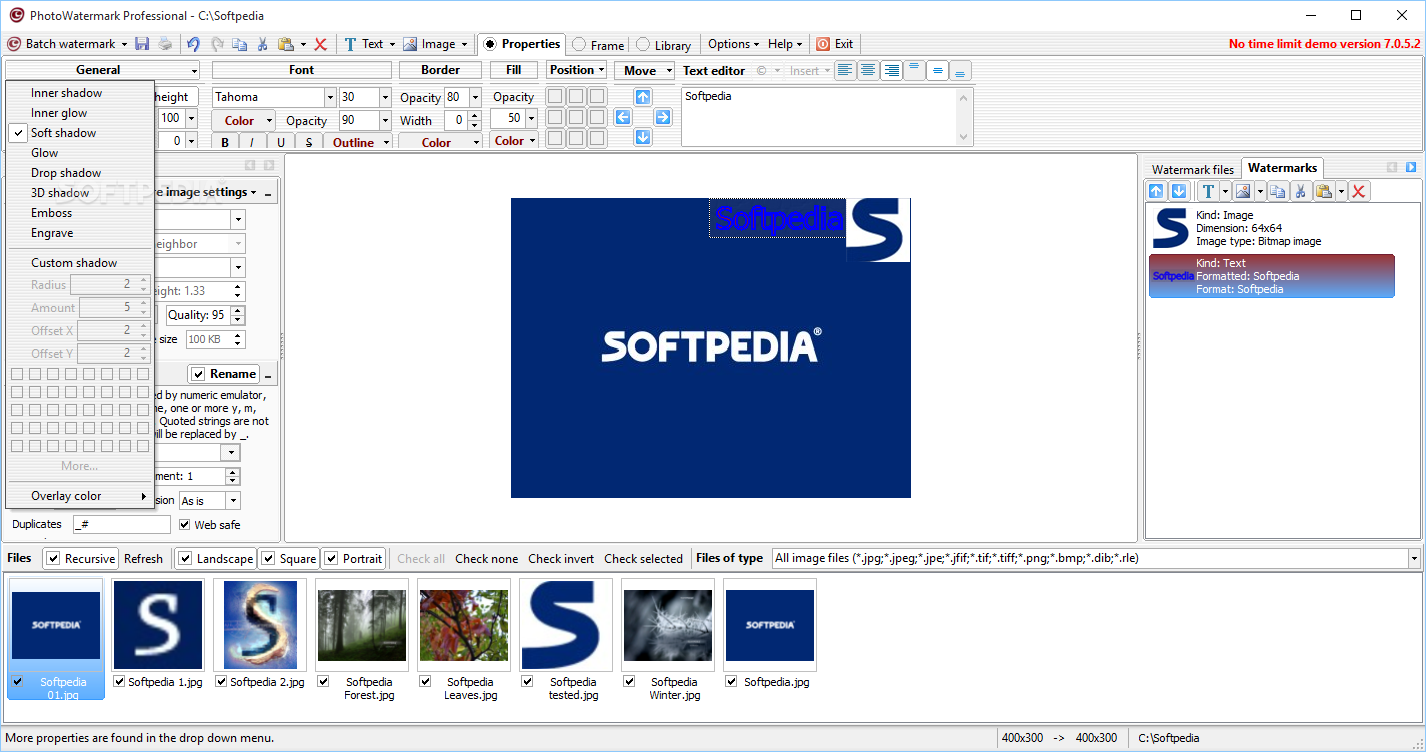Open the Options menu

pyautogui.click(x=733, y=44)
